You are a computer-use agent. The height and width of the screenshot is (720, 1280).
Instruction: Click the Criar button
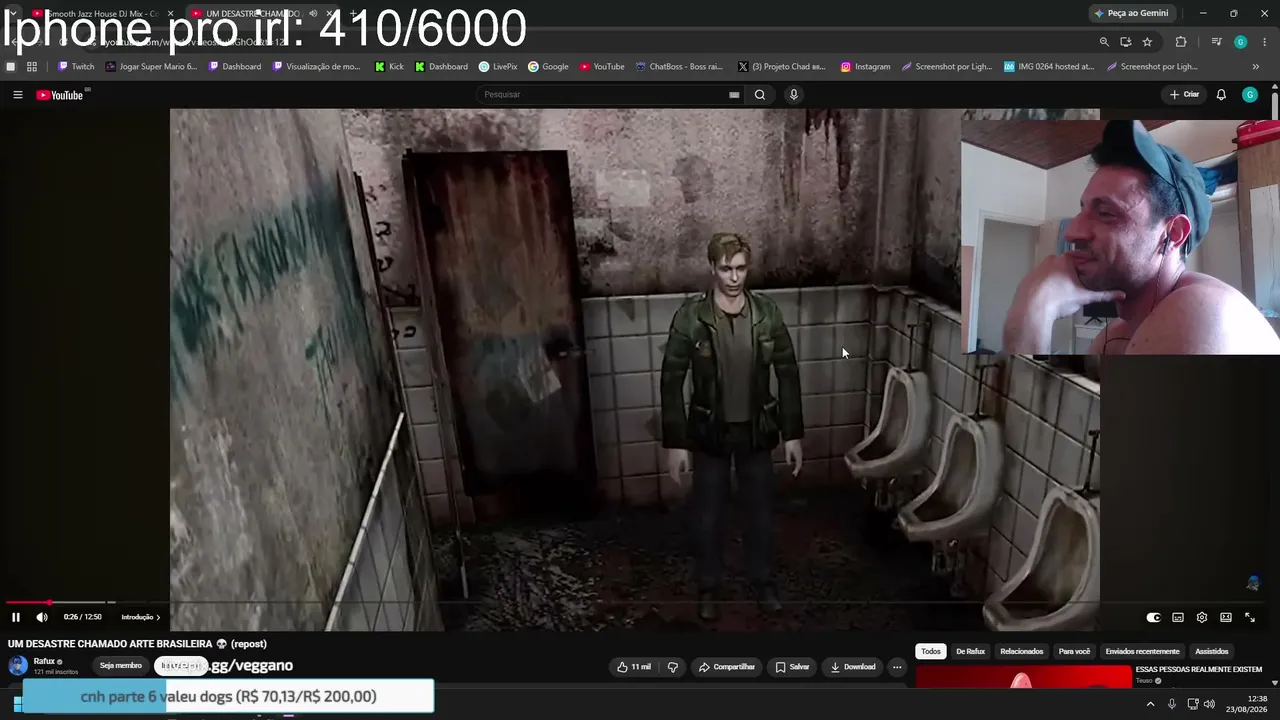pos(1184,95)
